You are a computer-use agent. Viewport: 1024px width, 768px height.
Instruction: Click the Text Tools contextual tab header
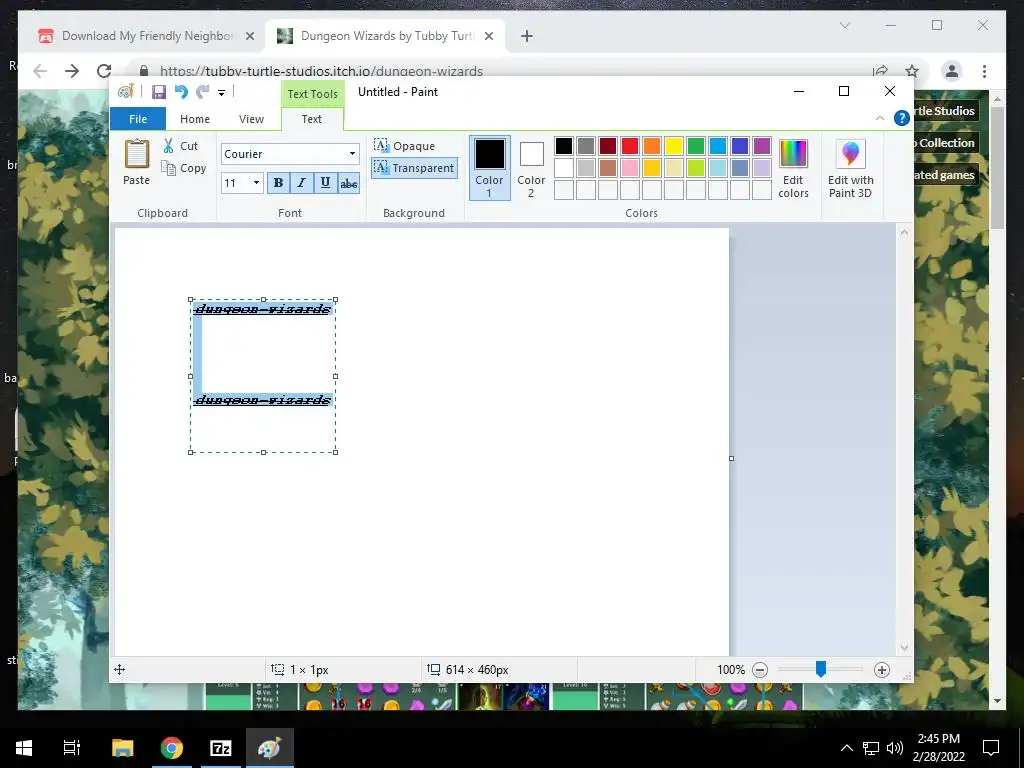[312, 94]
